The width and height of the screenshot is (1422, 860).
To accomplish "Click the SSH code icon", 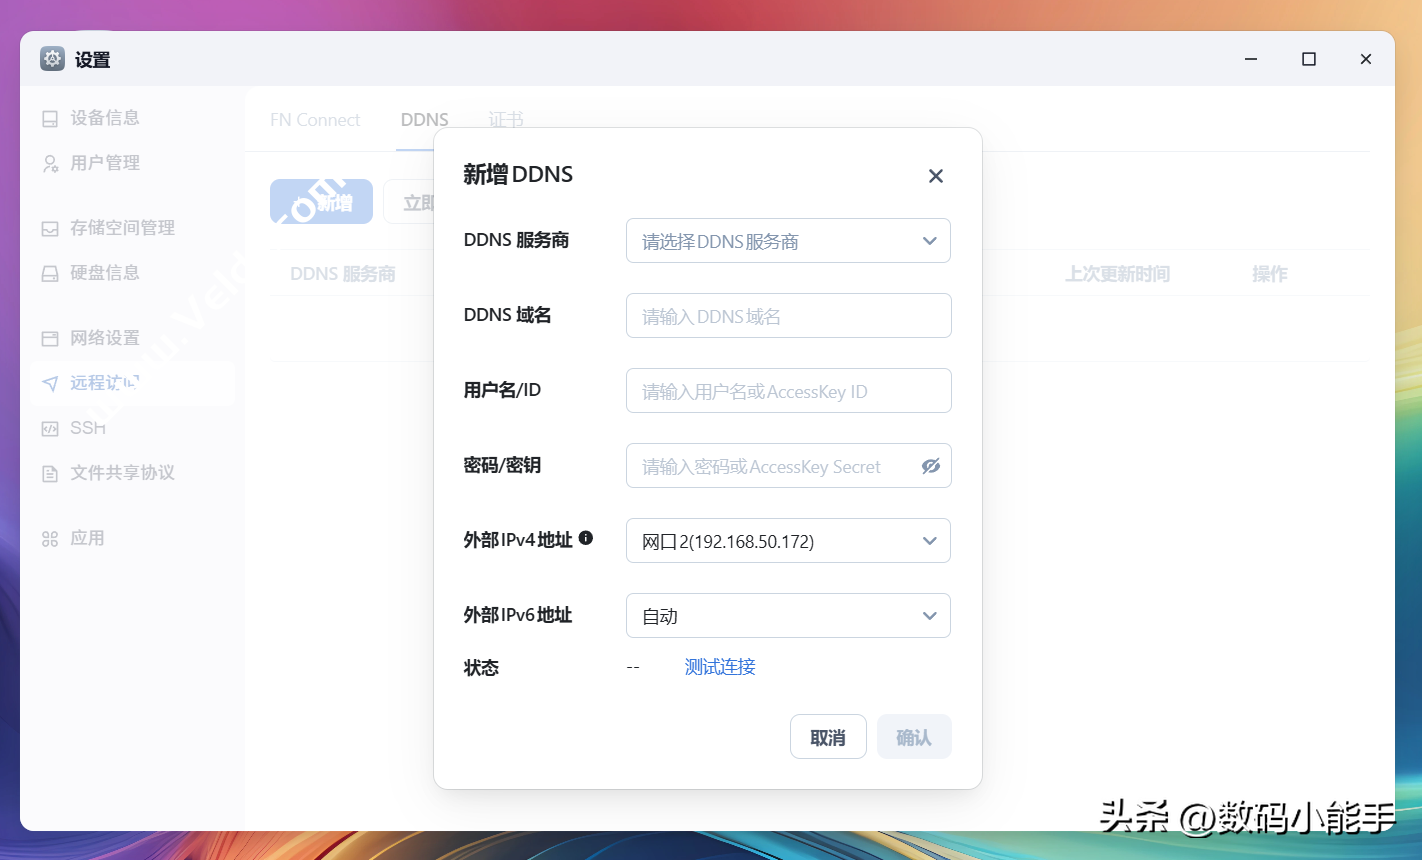I will [x=50, y=429].
